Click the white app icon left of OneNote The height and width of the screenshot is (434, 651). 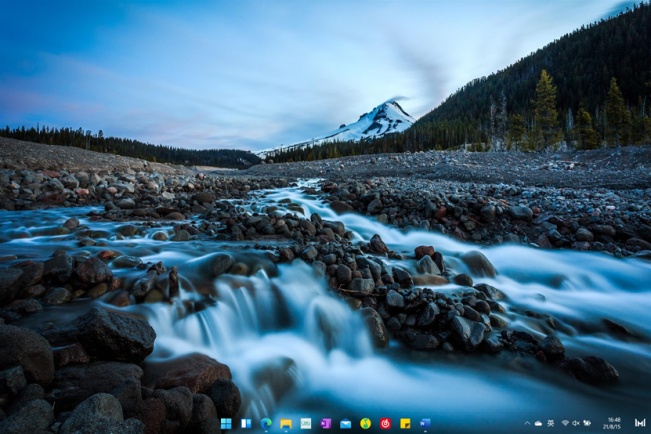[x=306, y=423]
